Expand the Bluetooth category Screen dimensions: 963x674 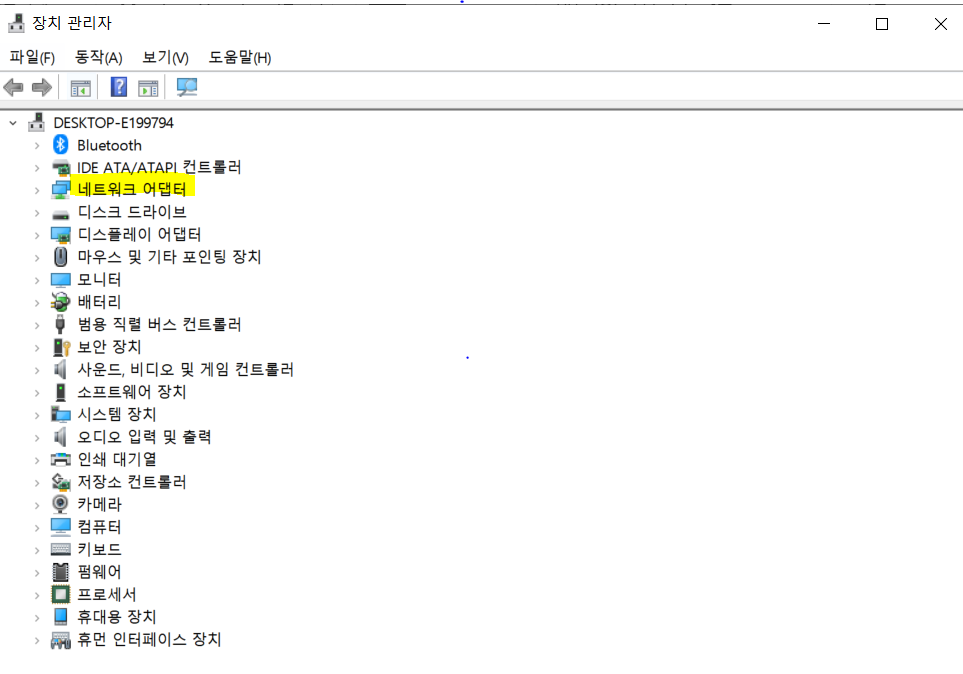pos(37,146)
